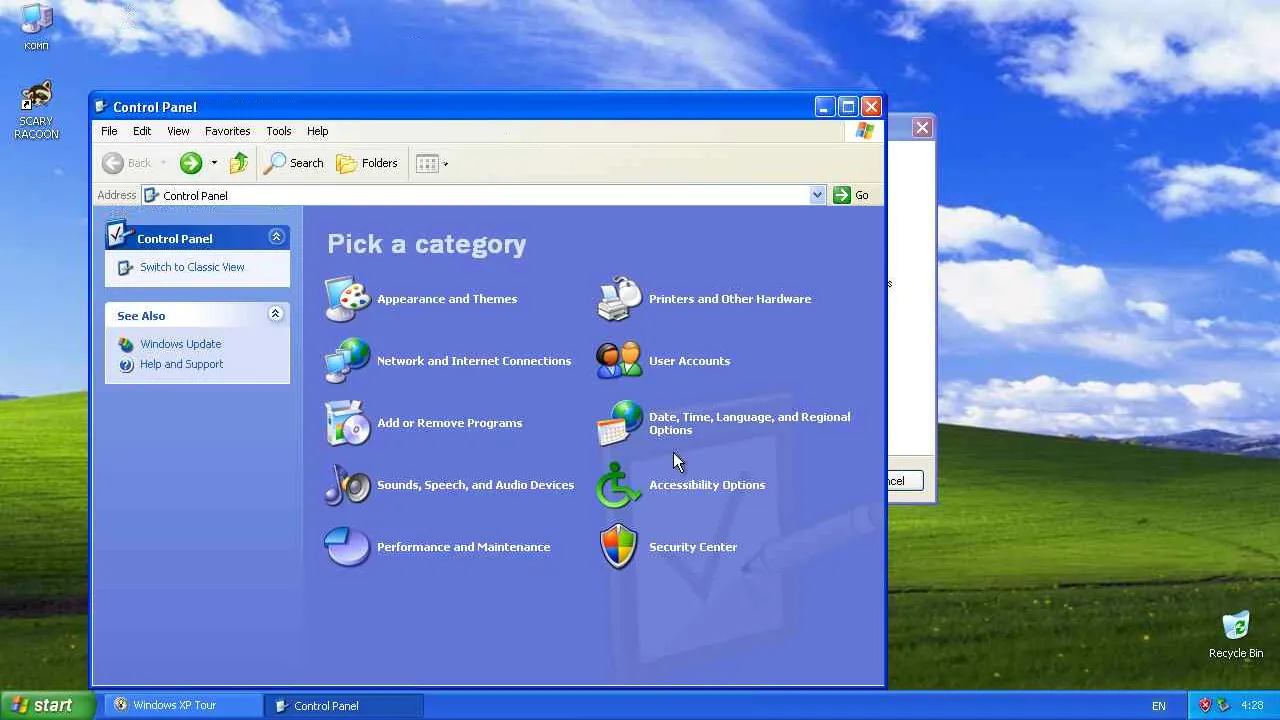Switch to Windows XP Tour taskbar button

click(x=185, y=705)
